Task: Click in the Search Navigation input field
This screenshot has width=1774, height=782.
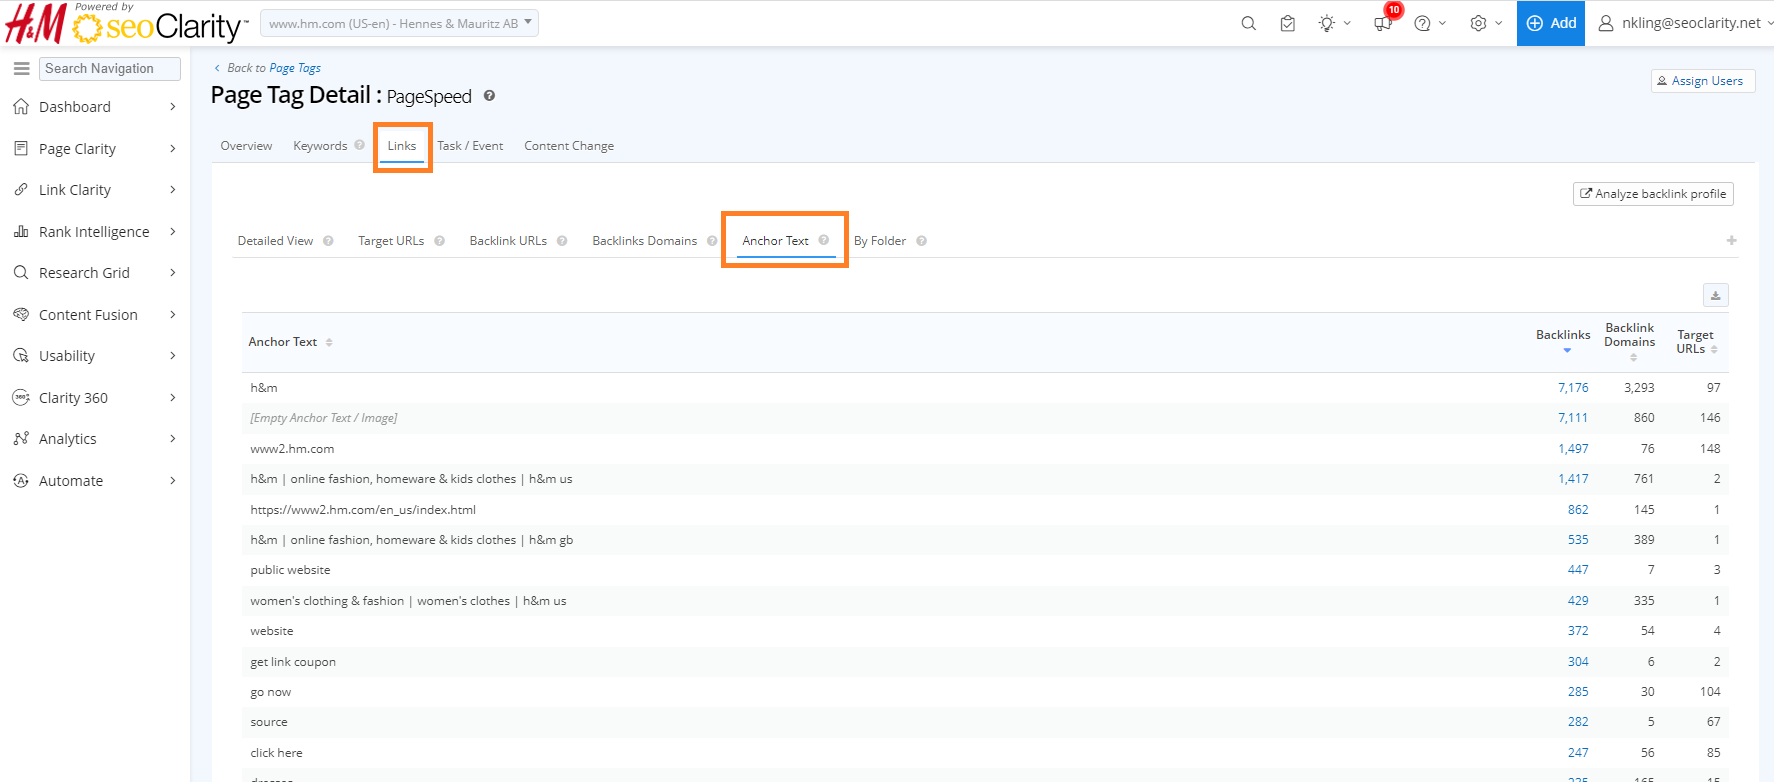Action: click(x=110, y=68)
